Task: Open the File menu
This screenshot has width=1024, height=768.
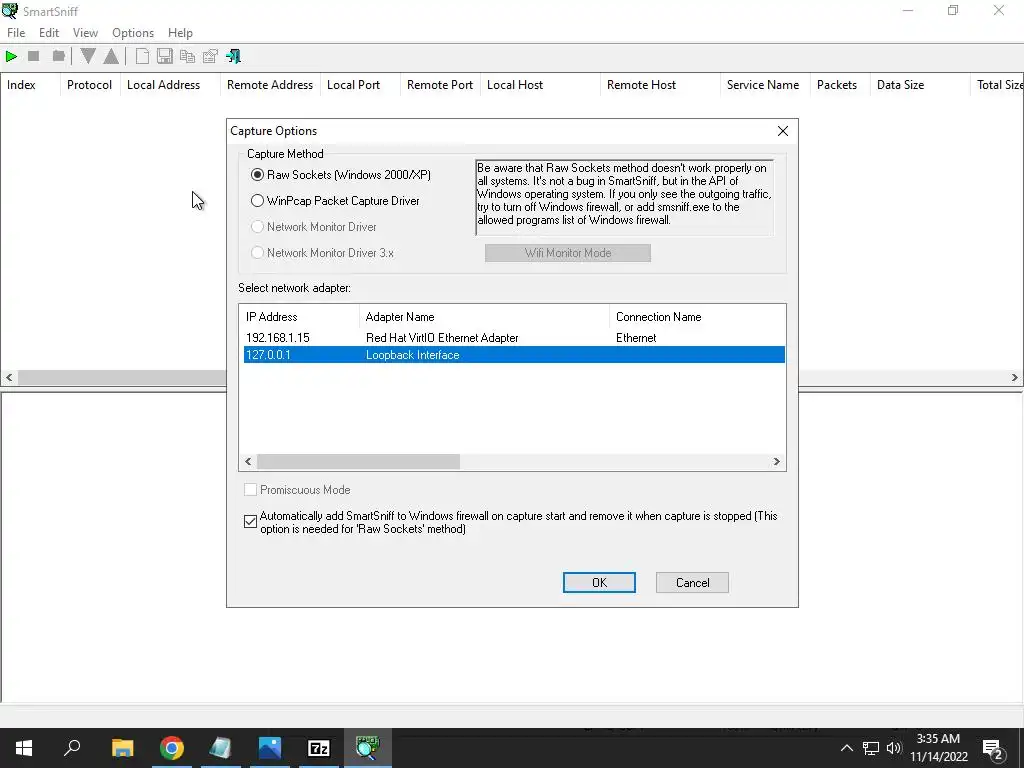Action: 16,33
